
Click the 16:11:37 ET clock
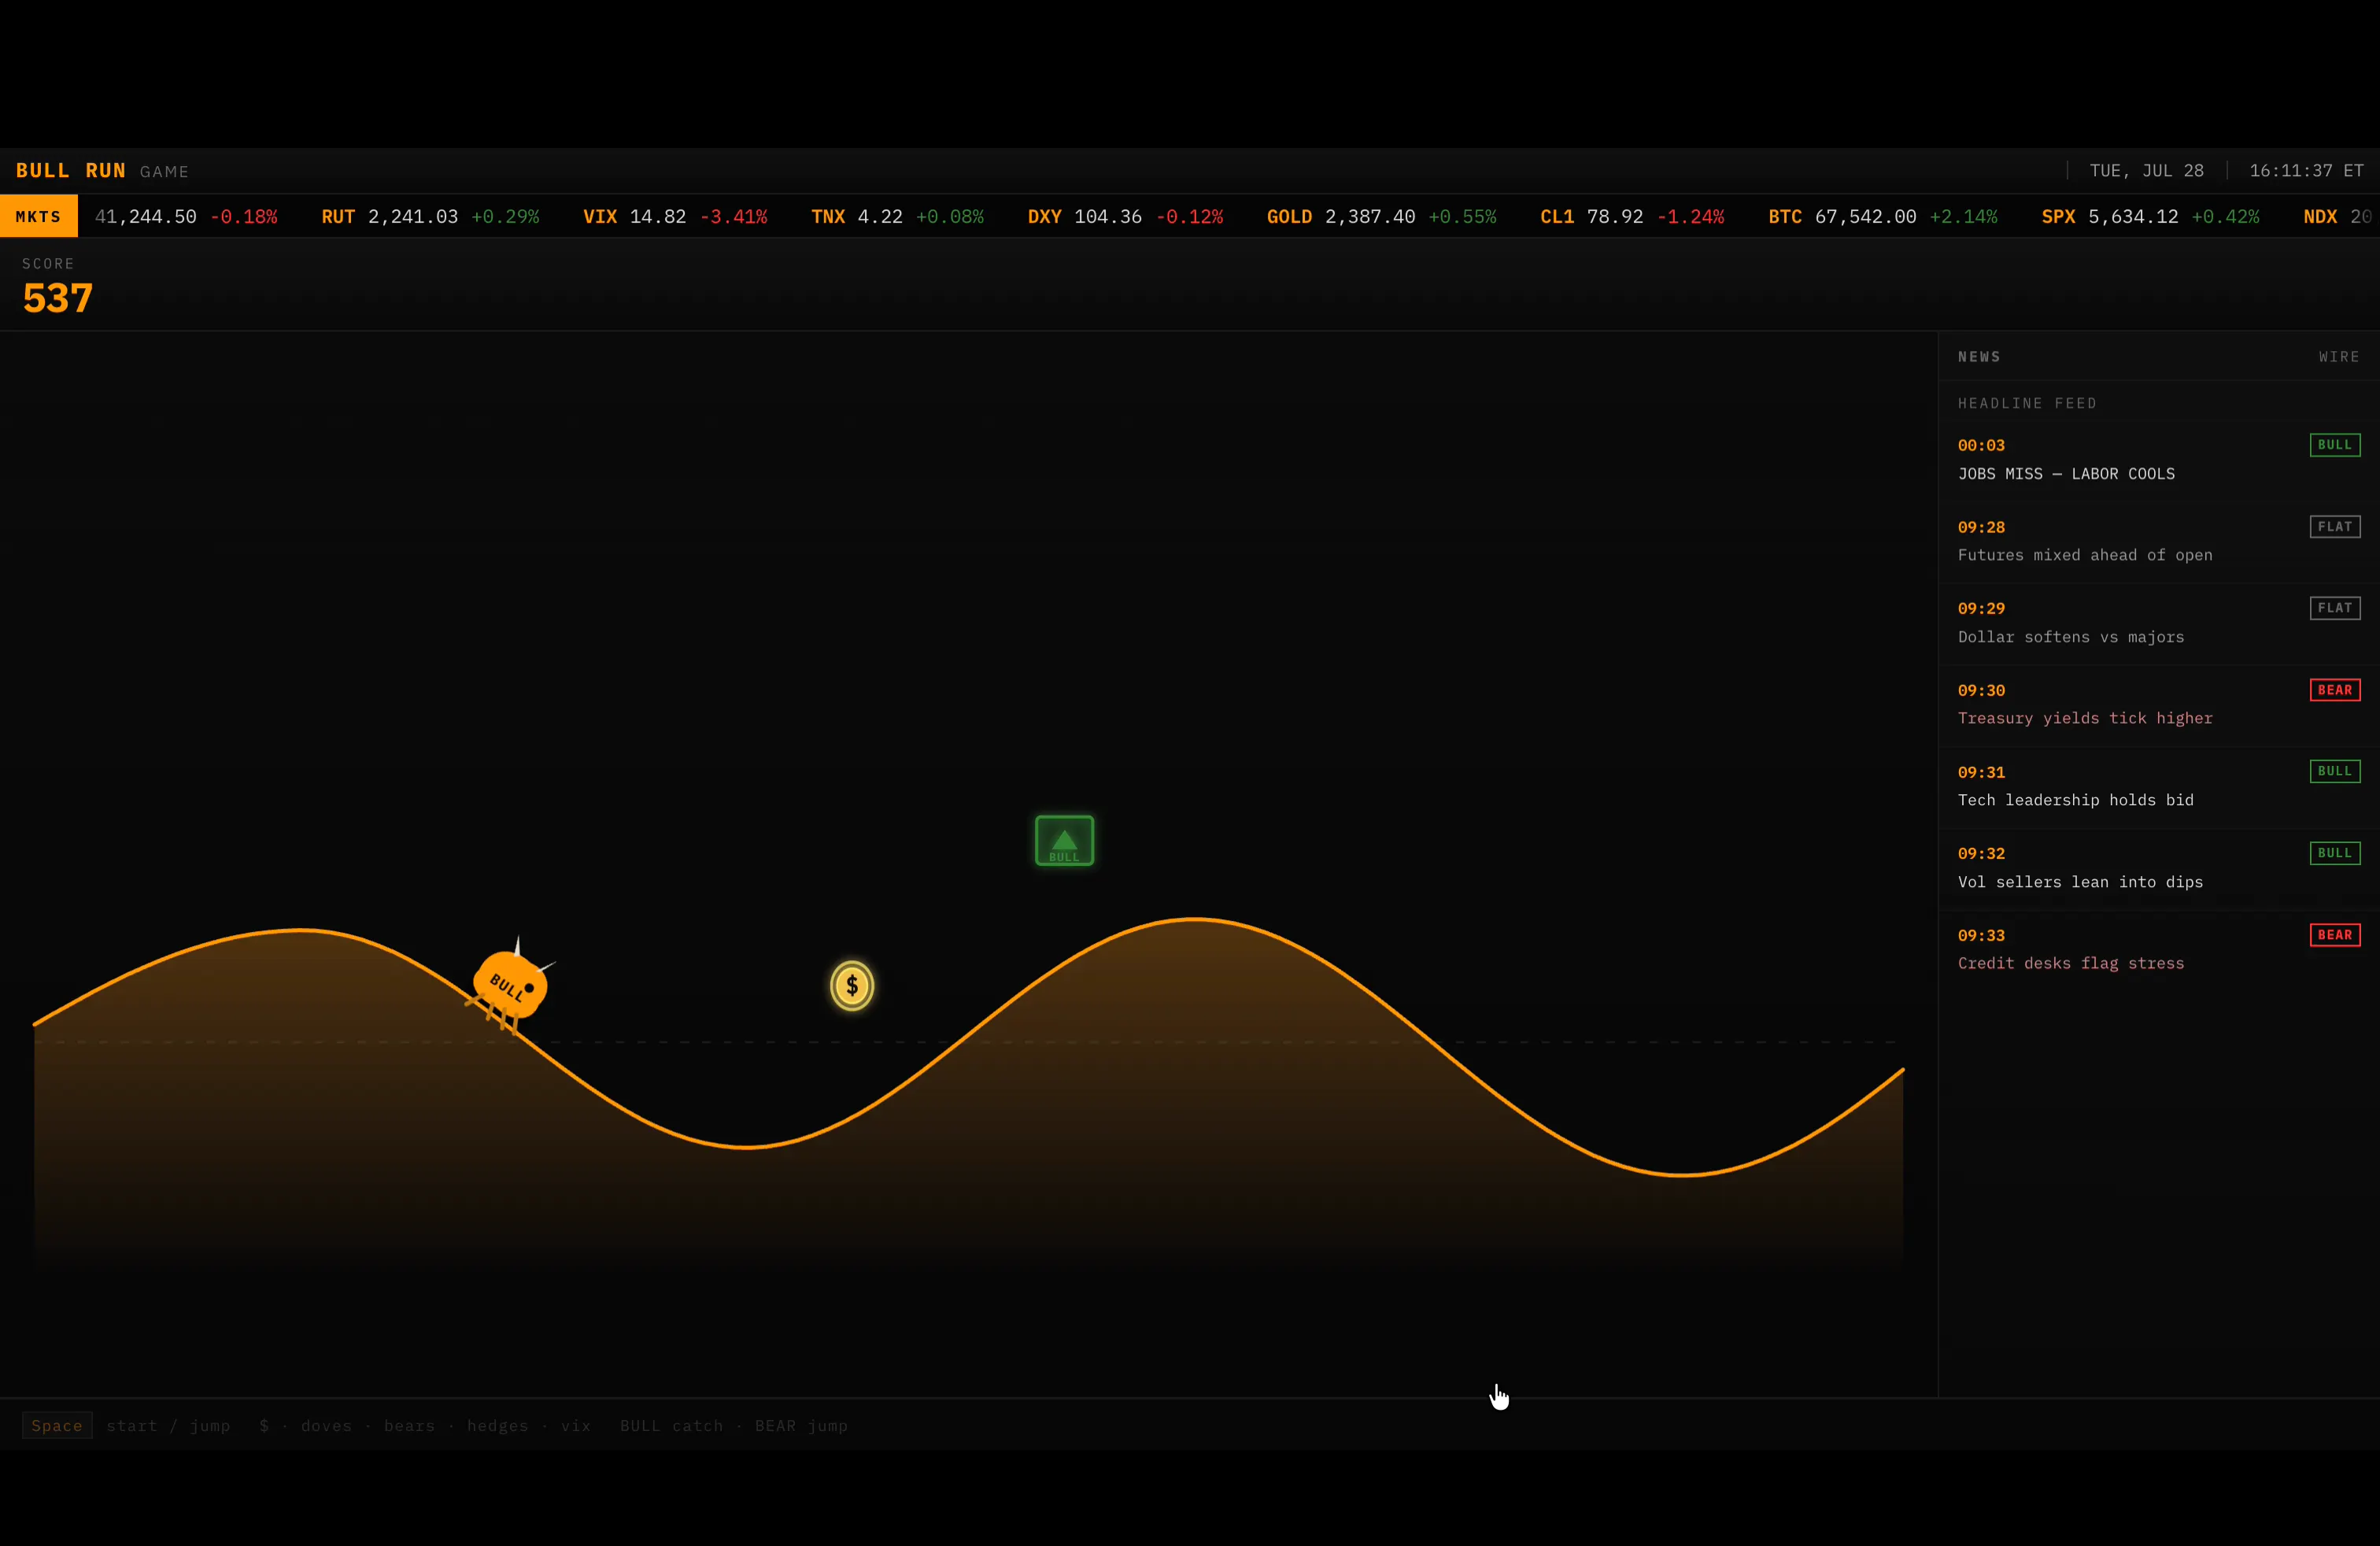pos(2306,171)
